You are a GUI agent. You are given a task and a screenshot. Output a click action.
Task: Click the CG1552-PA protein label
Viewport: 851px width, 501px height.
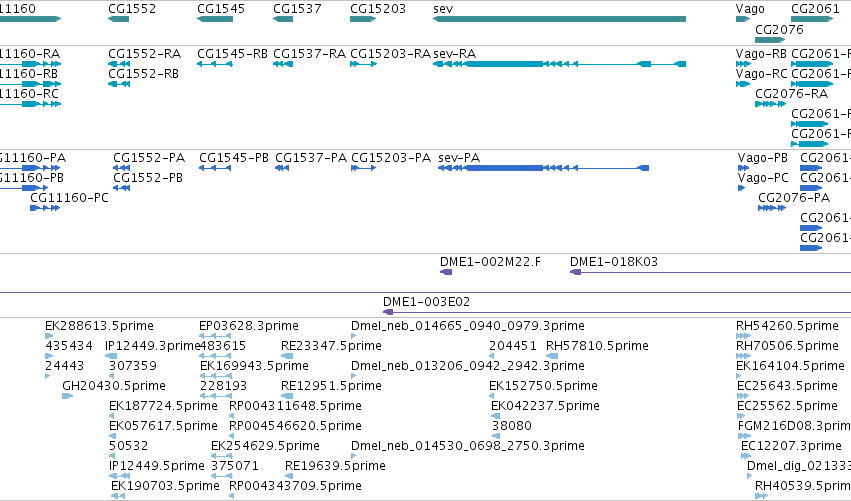pos(149,158)
